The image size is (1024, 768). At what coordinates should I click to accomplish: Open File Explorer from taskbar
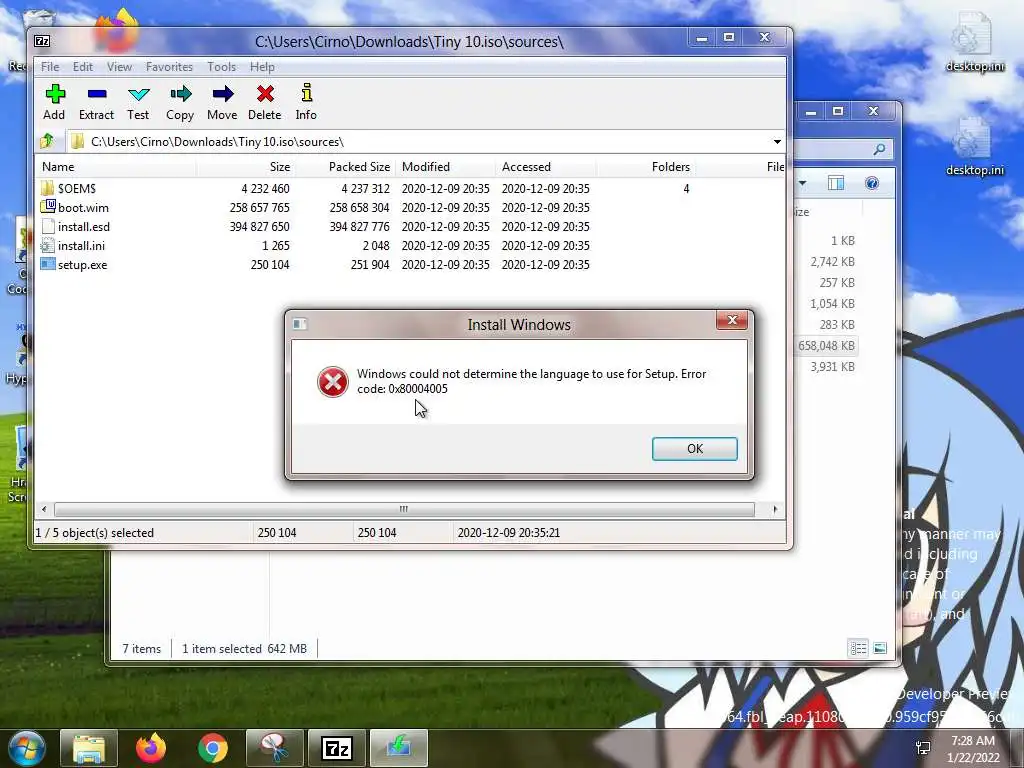tap(89, 748)
